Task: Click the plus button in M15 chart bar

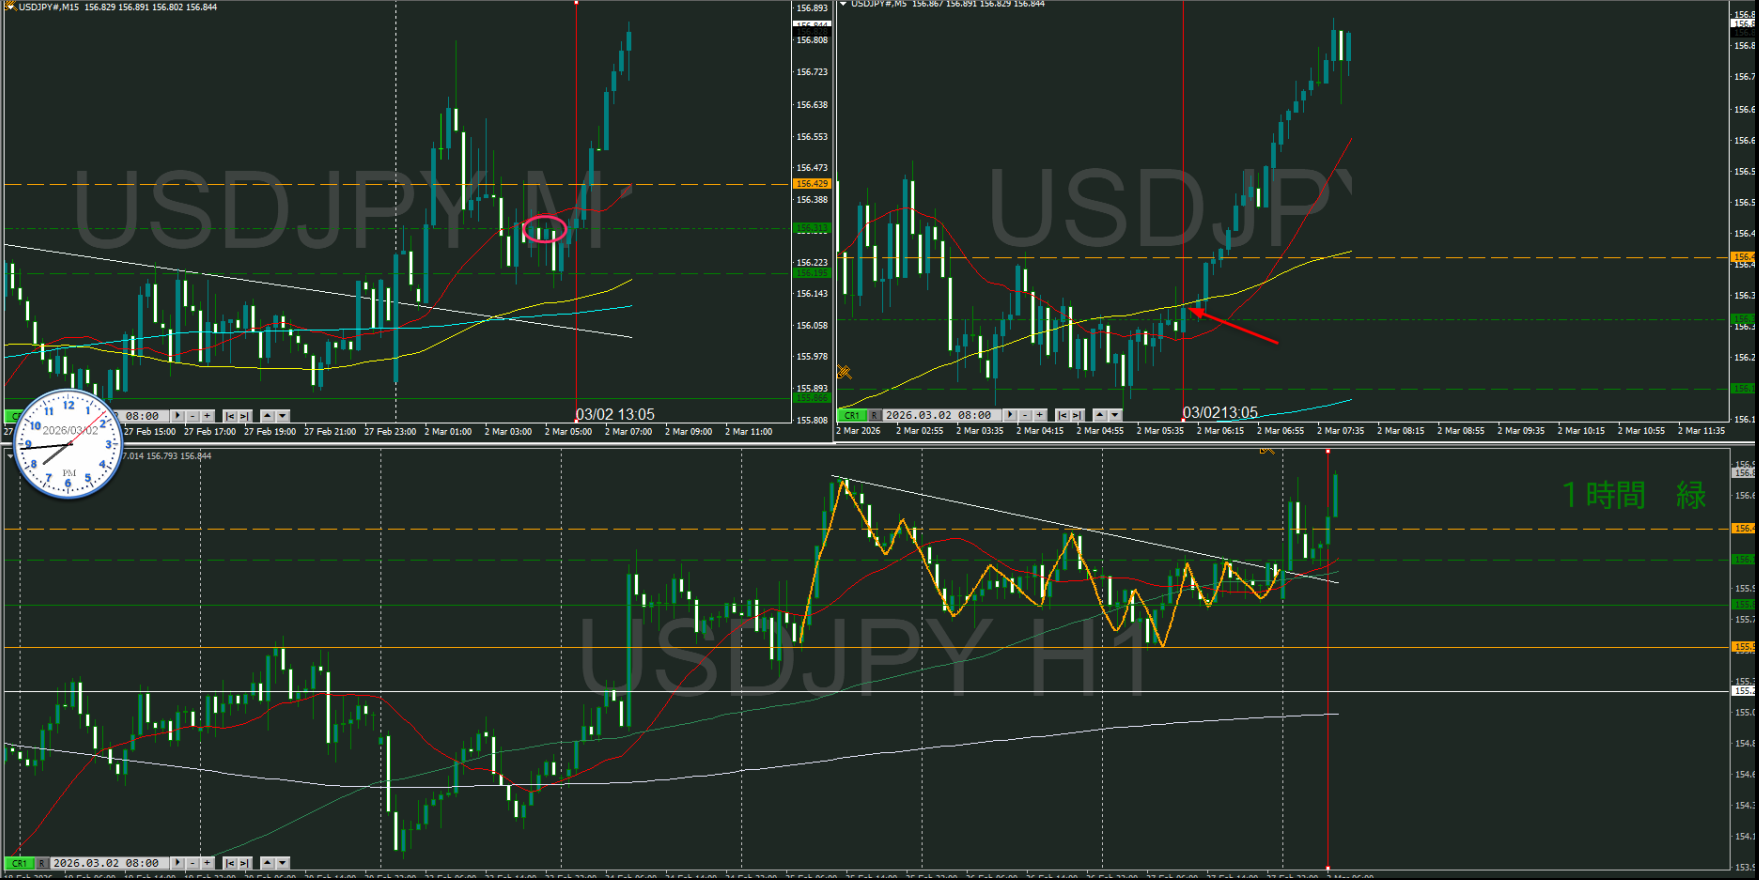Action: (x=207, y=416)
